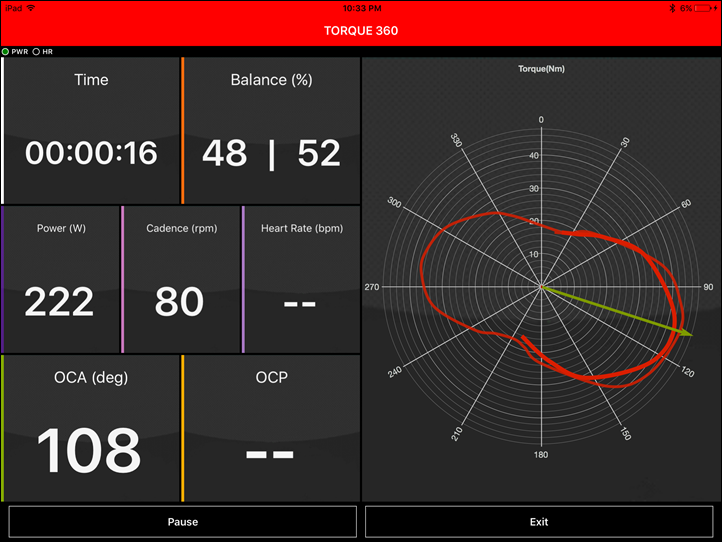Viewport: 722px width, 542px height.
Task: Click the 10:33 PM clock text
Action: coord(362,8)
